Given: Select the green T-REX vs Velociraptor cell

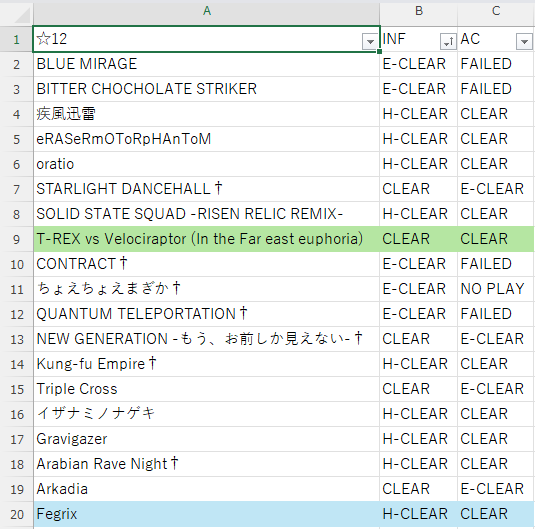Looking at the screenshot, I should (x=206, y=239).
